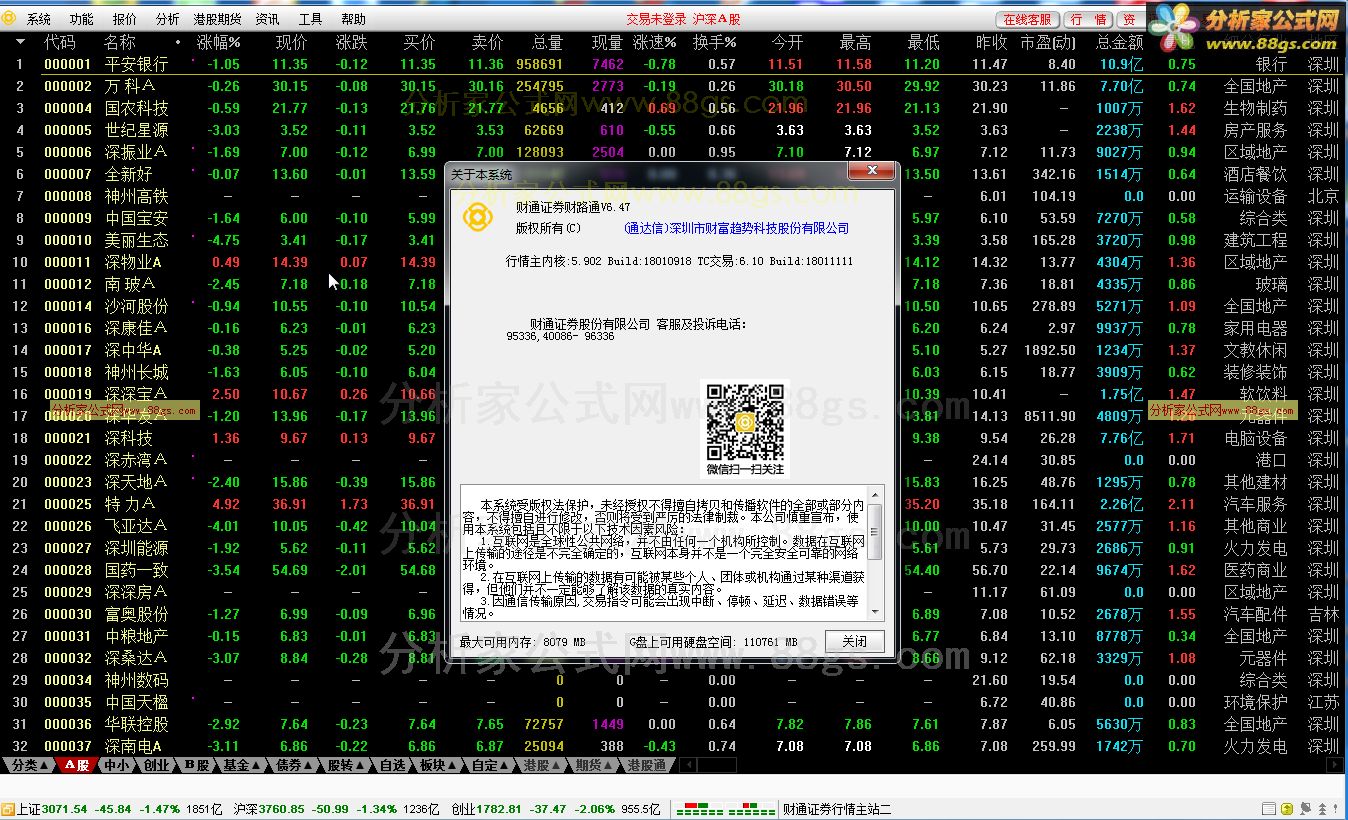Open the 报价 menu
This screenshot has width=1348, height=820.
point(125,19)
